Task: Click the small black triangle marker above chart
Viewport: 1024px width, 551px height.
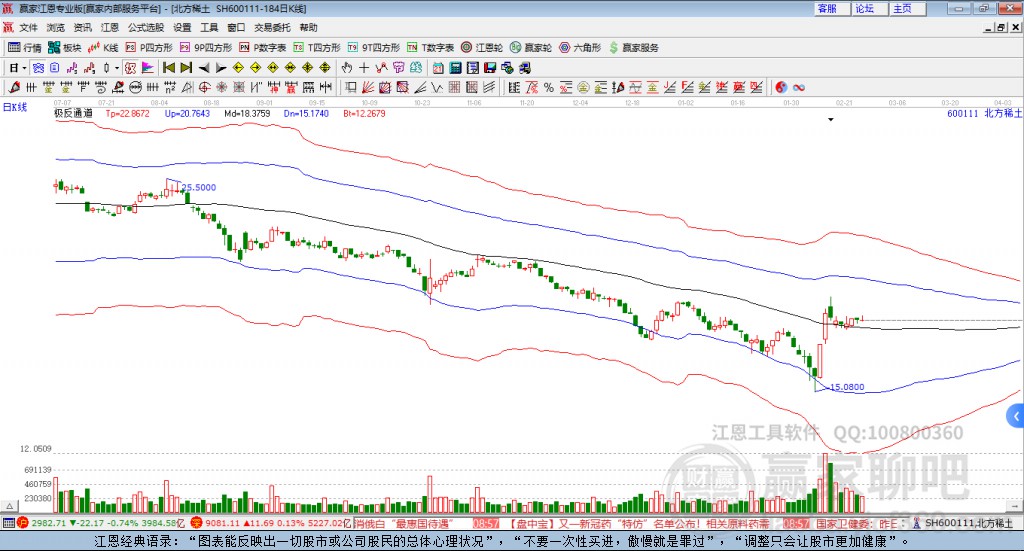Action: click(831, 119)
